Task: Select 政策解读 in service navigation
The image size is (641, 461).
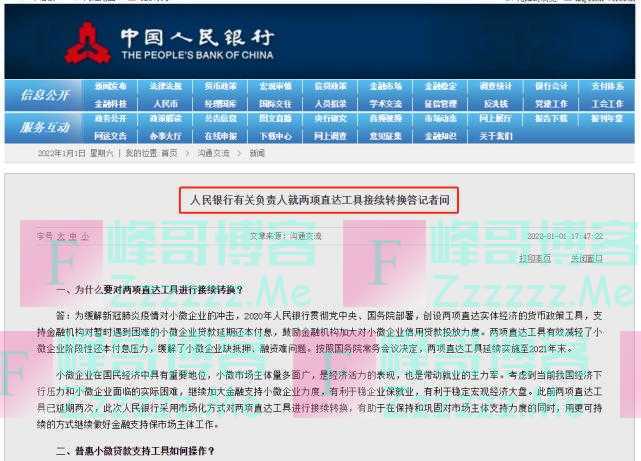Action: pyautogui.click(x=166, y=119)
